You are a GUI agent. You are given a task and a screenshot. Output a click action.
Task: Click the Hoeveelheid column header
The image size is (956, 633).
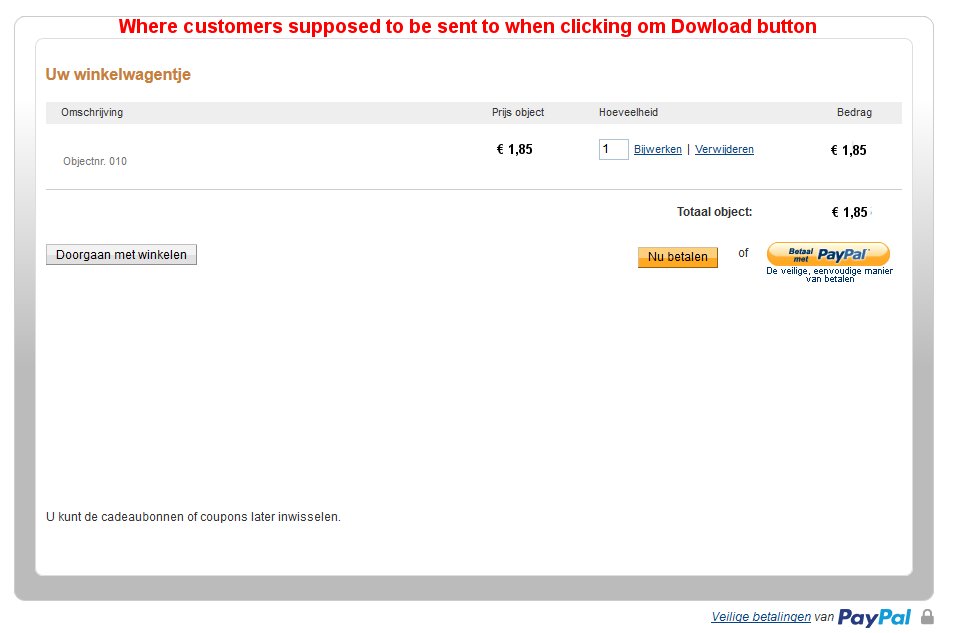point(628,112)
